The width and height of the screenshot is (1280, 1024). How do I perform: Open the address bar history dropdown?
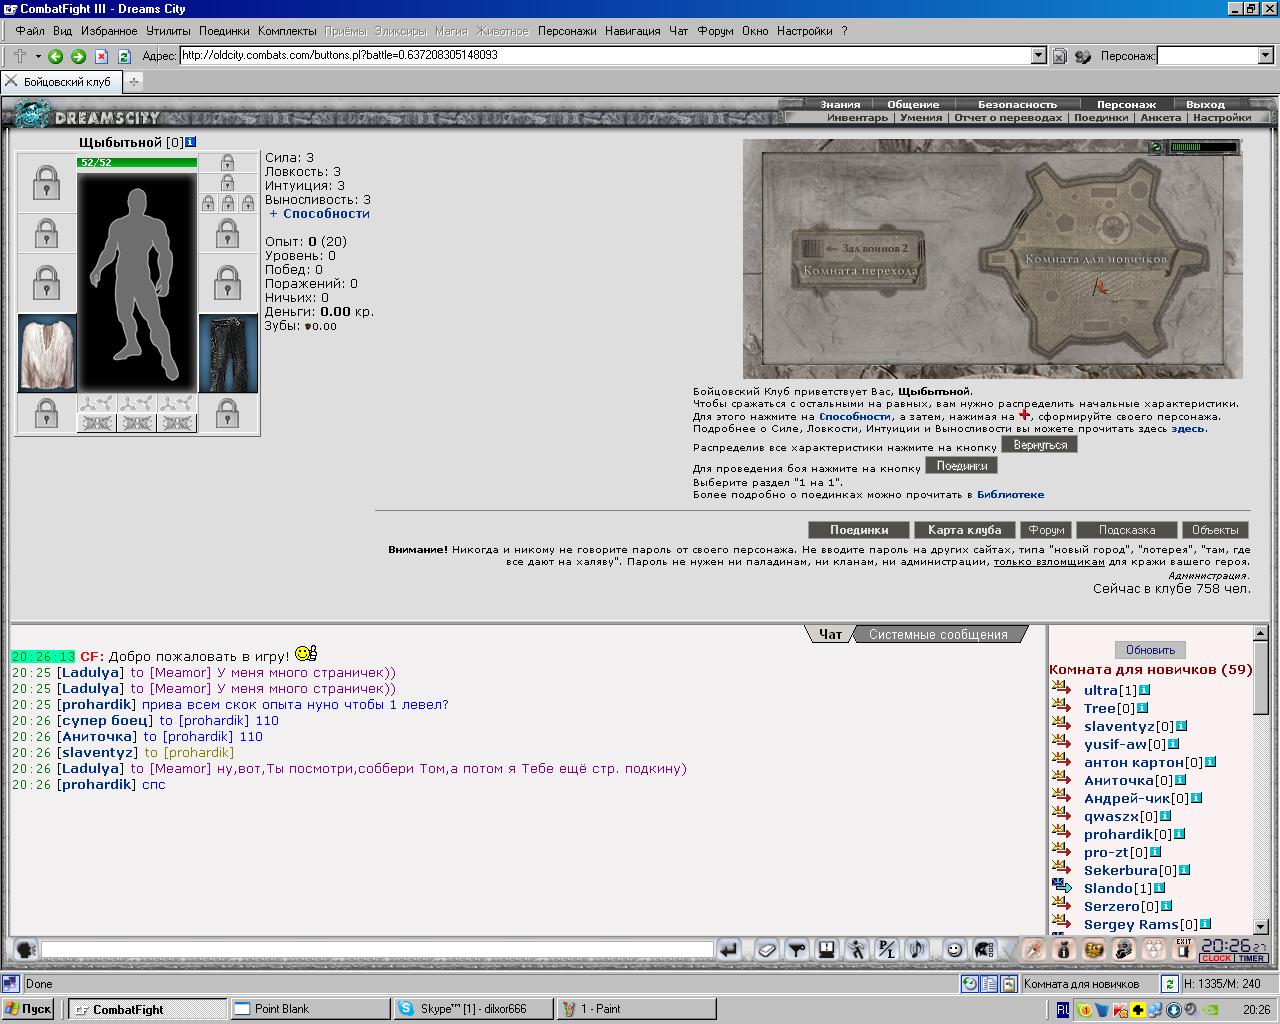[1038, 56]
